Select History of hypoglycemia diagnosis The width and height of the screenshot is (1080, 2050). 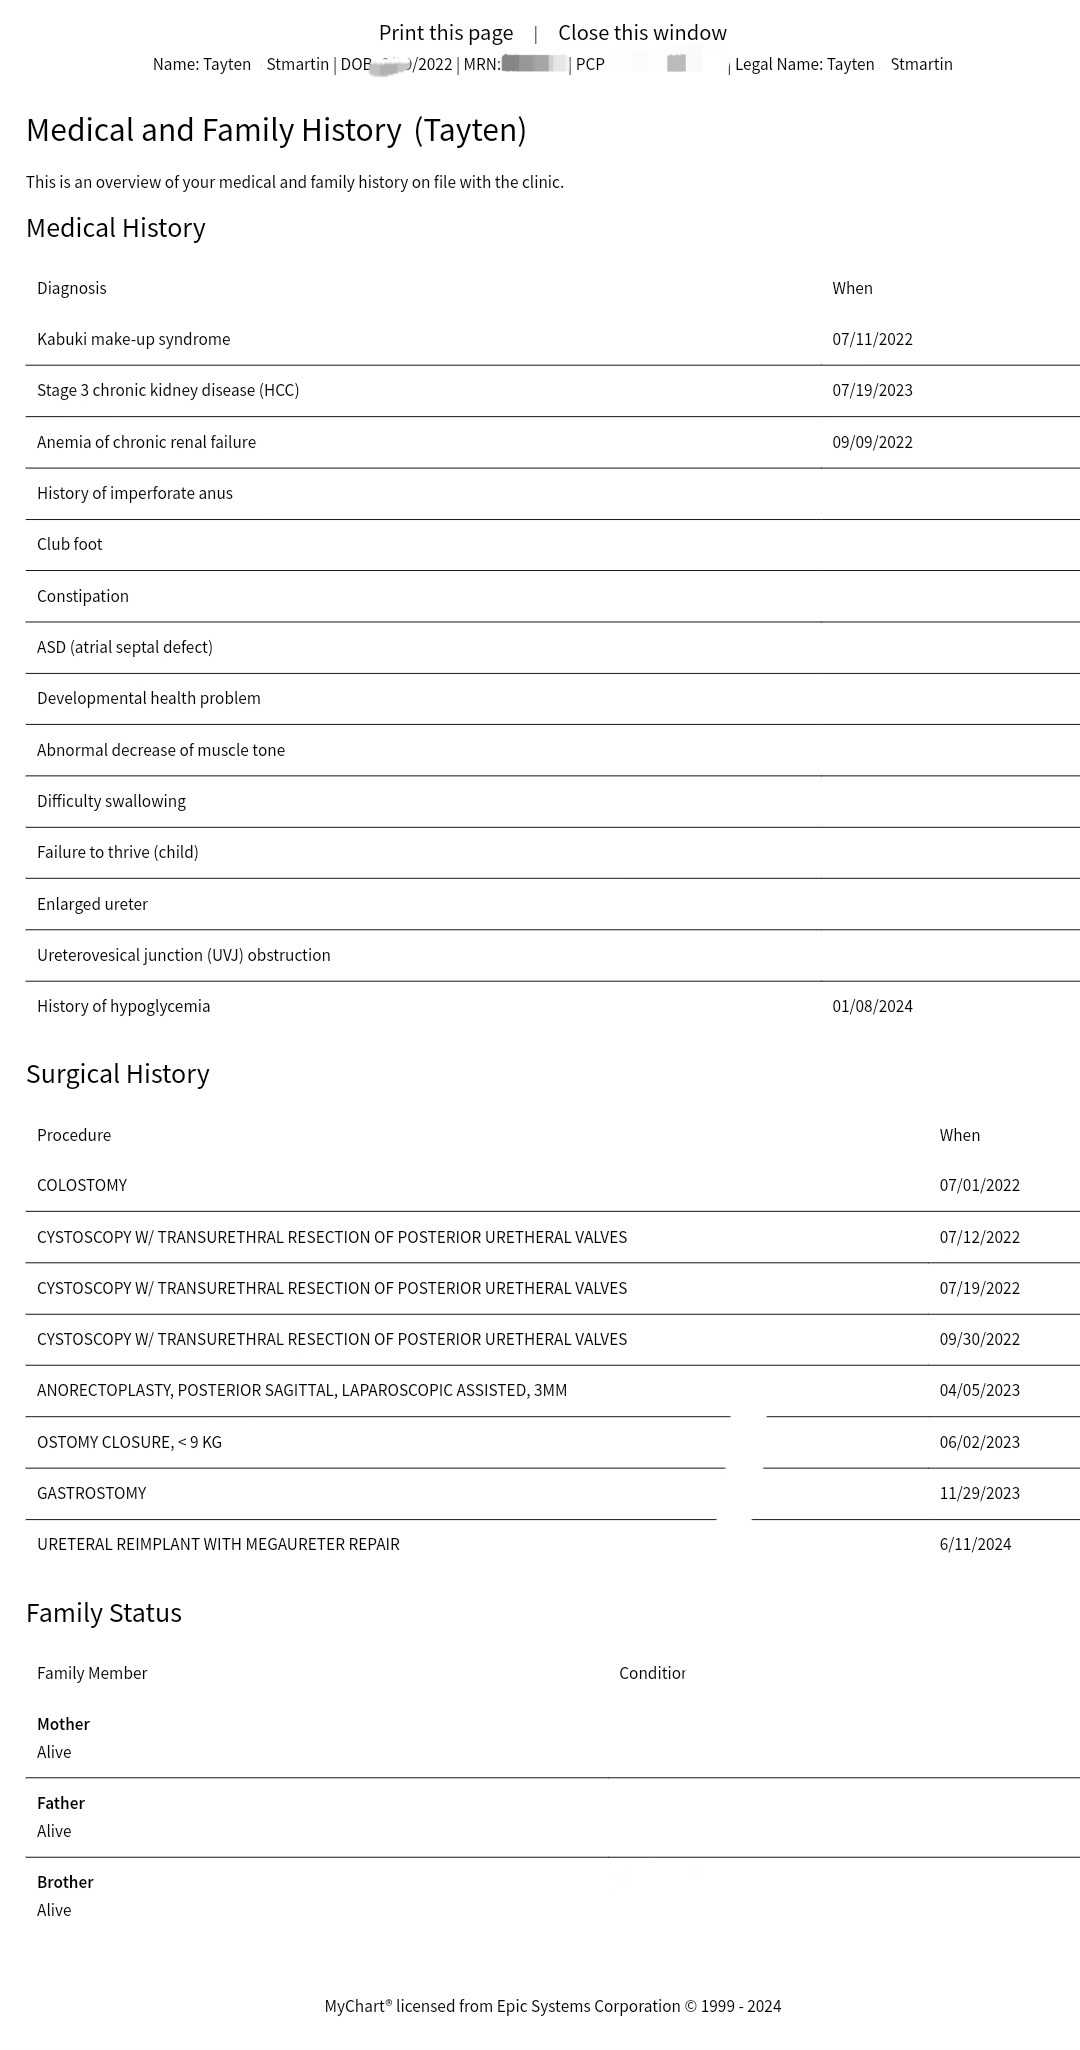[x=124, y=1006]
